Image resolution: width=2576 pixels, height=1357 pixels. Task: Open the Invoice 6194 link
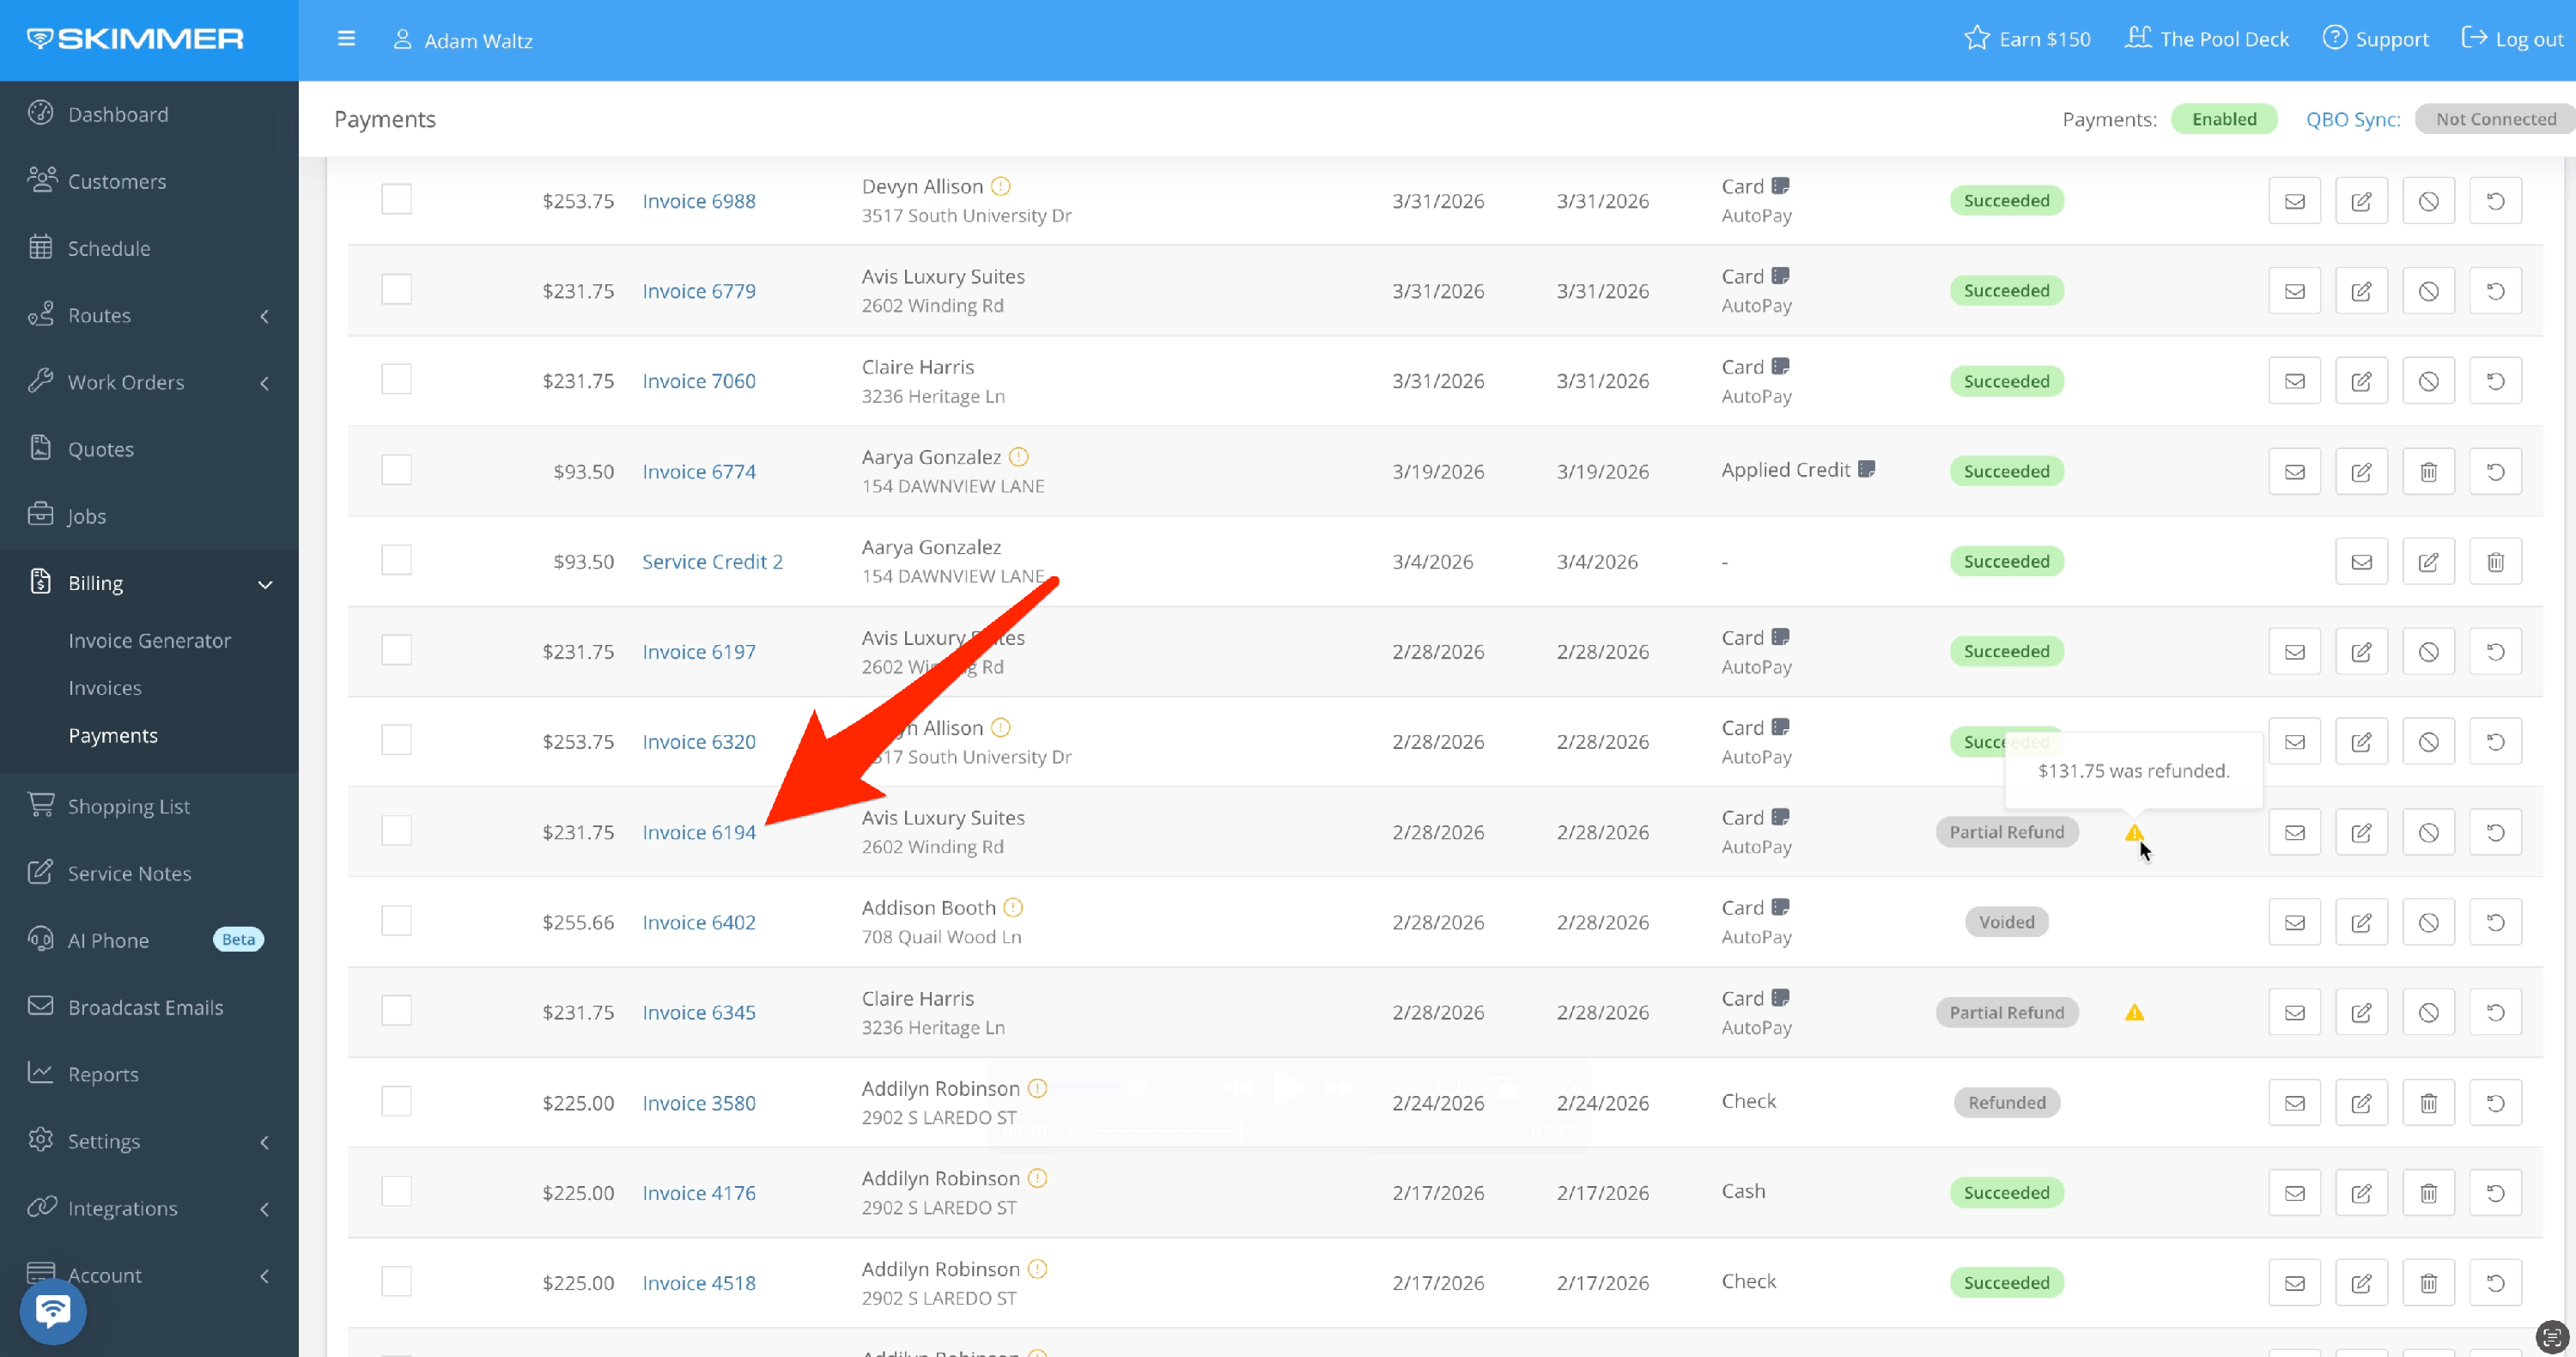click(698, 832)
